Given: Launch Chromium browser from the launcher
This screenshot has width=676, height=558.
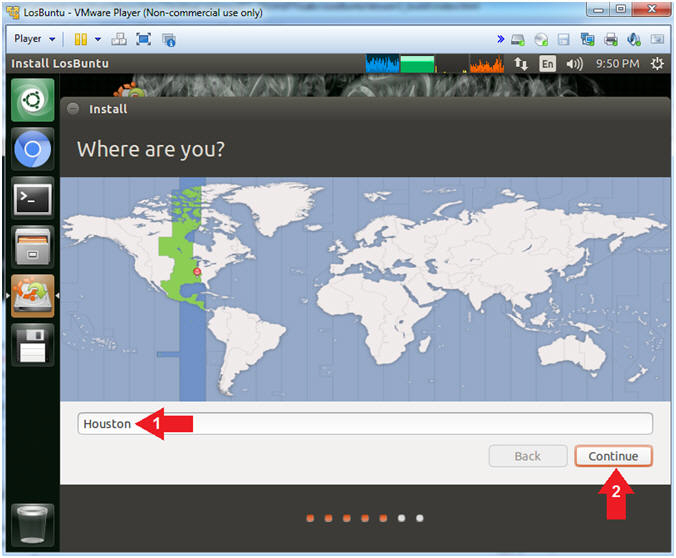Looking at the screenshot, I should [33, 149].
